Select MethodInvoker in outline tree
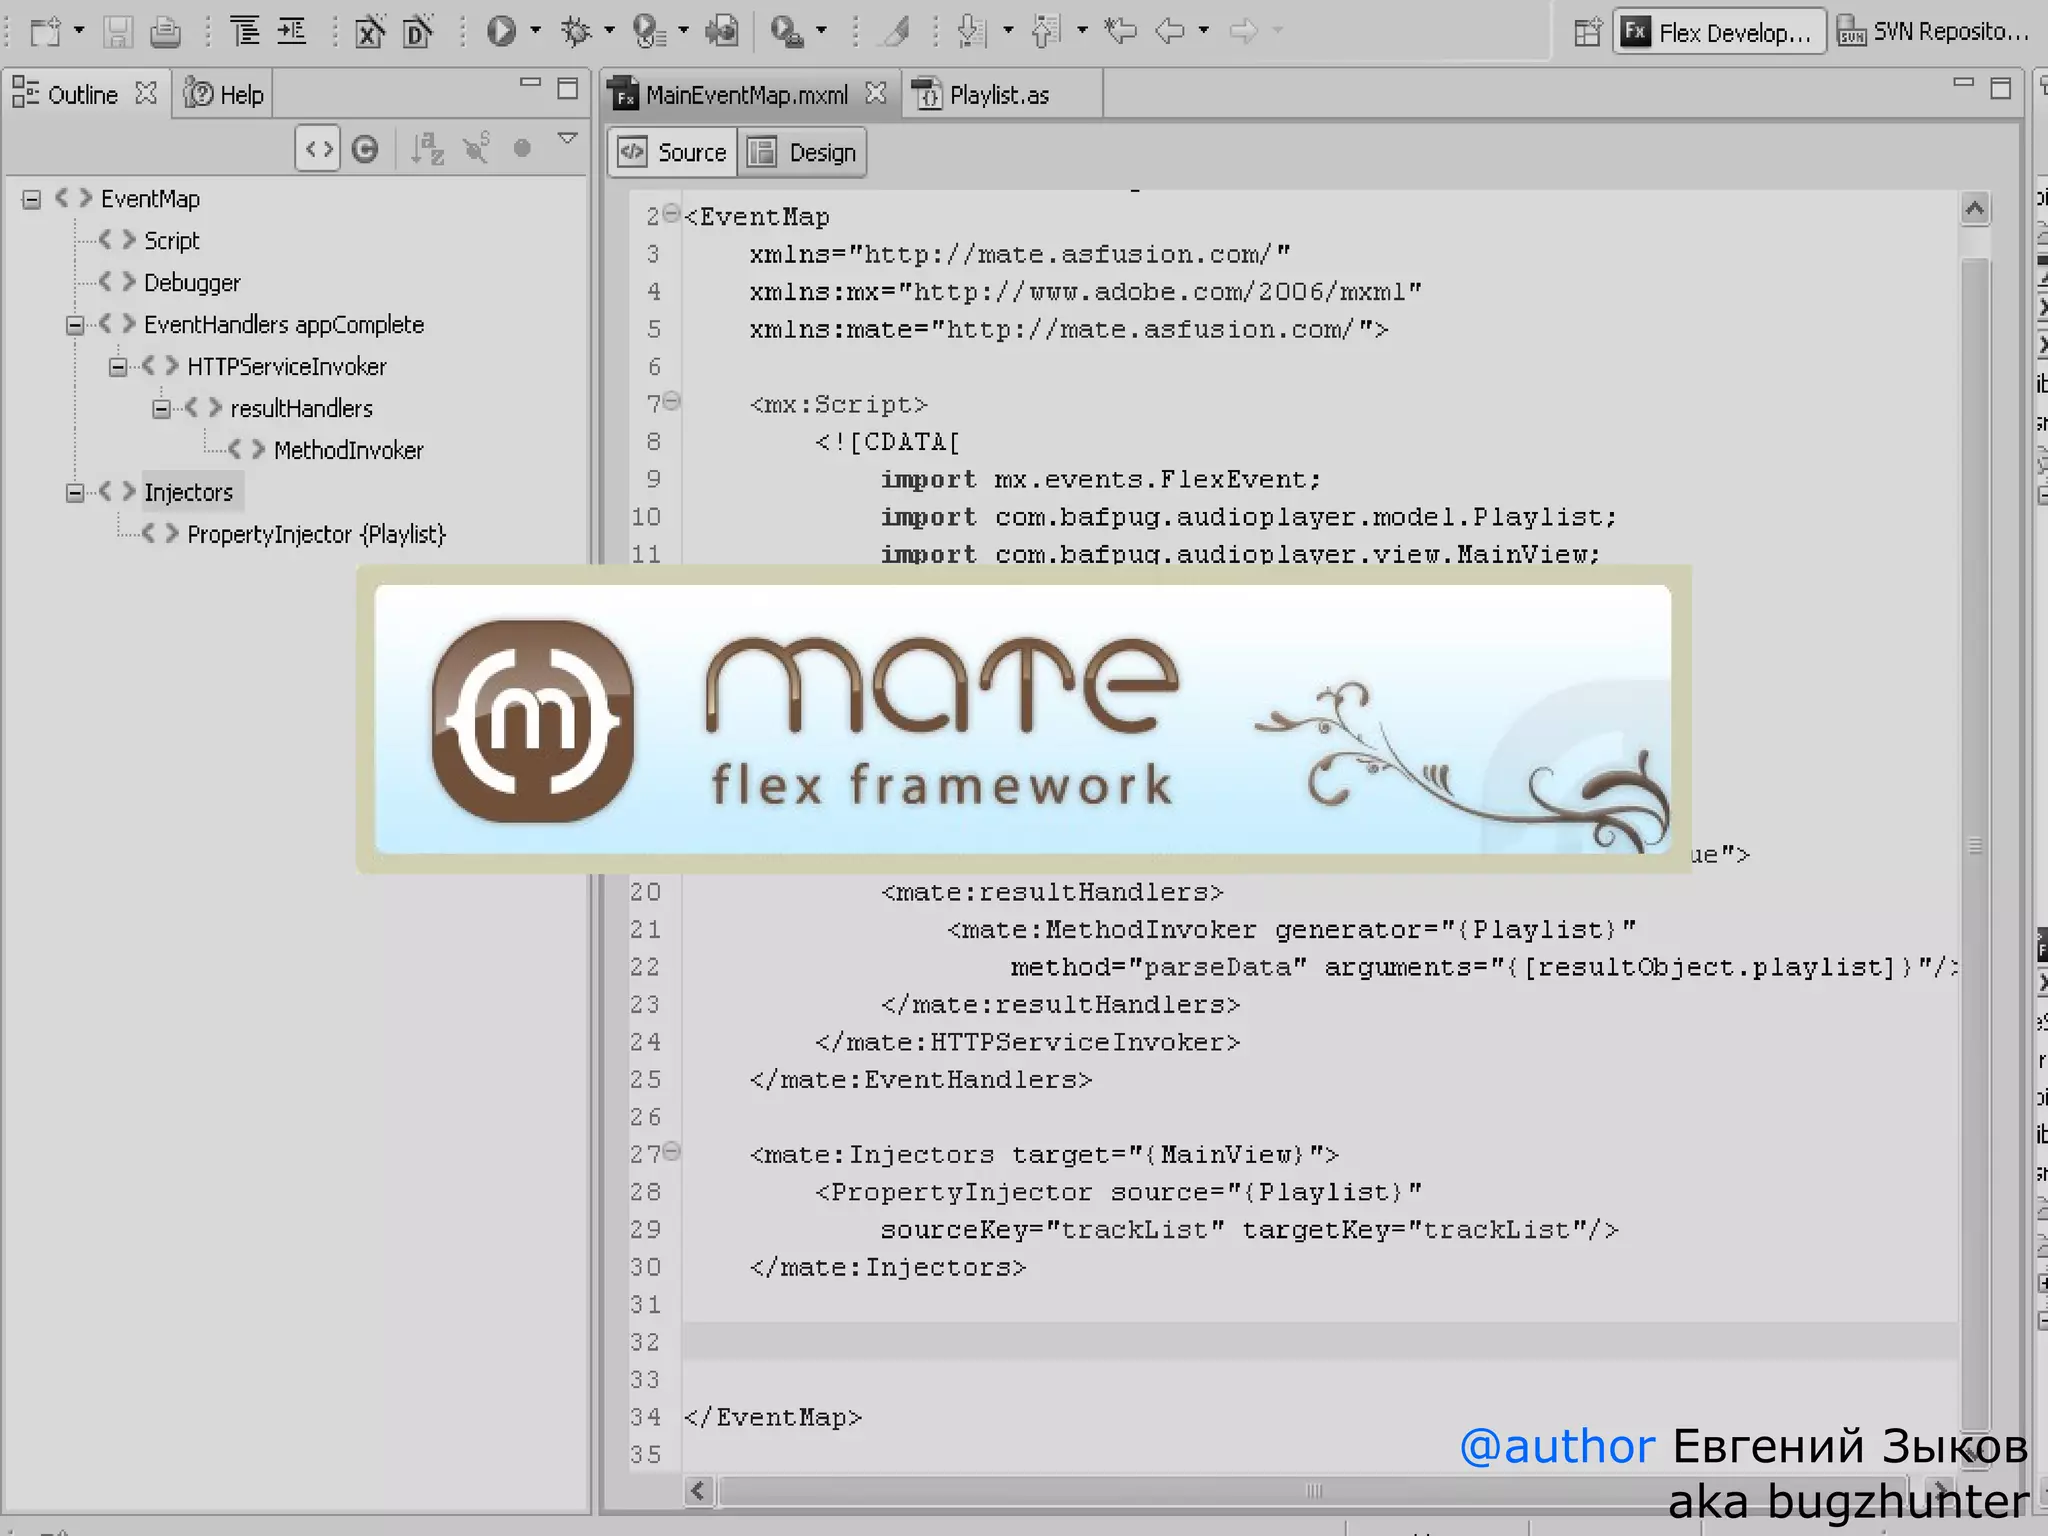 coord(348,451)
